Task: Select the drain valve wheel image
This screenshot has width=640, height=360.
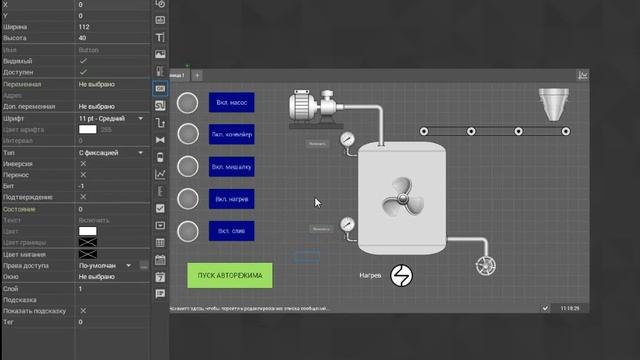Action: 485,266
